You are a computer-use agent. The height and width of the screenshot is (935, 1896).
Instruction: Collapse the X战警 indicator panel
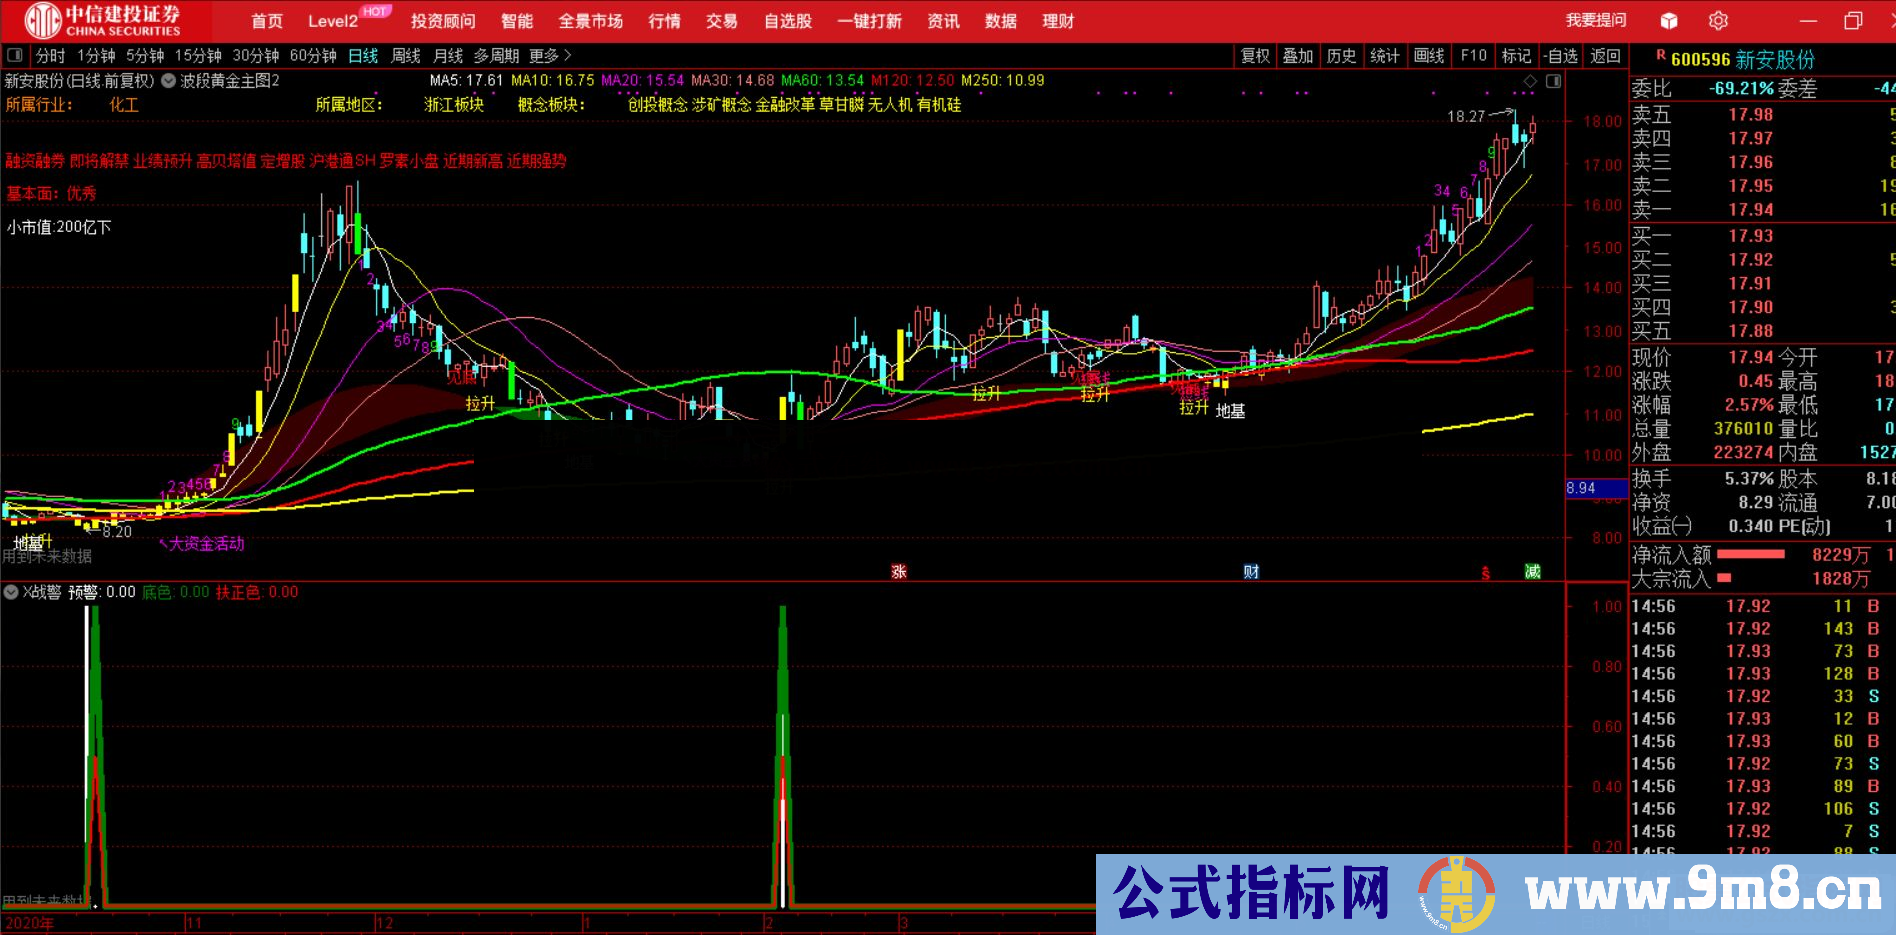[x=10, y=592]
